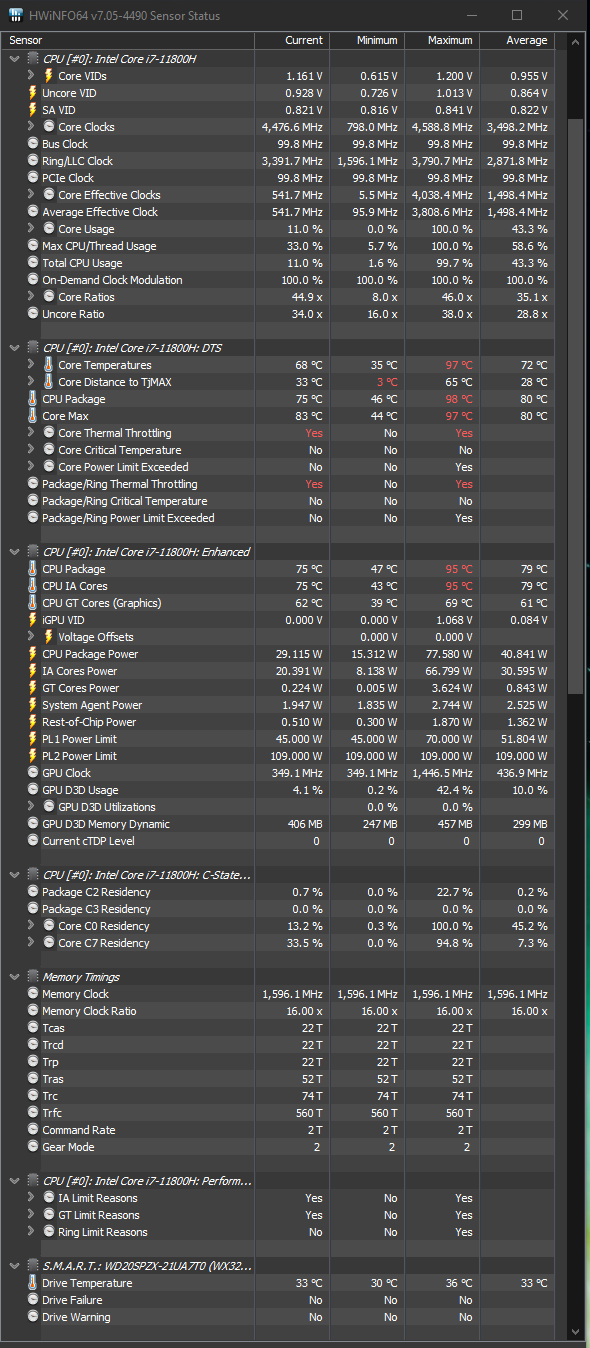This screenshot has height=1348, width=590.
Task: Collapse the CPU [#0] Intel Core i7-11800H group
Action: 14,59
